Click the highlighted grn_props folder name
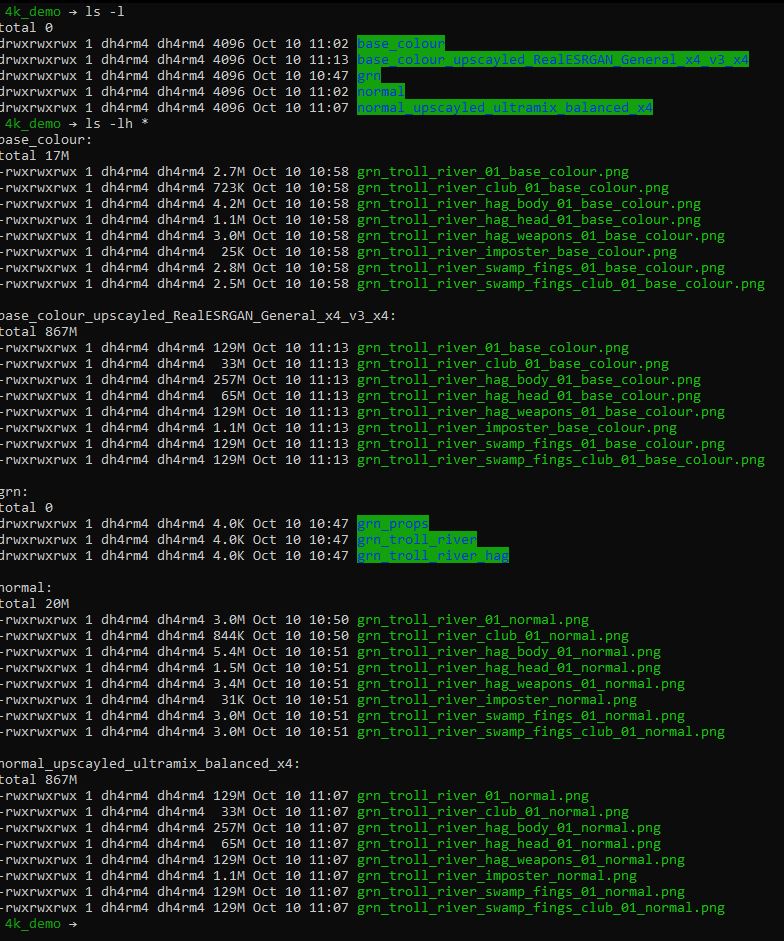The width and height of the screenshot is (784, 941). pos(393,523)
